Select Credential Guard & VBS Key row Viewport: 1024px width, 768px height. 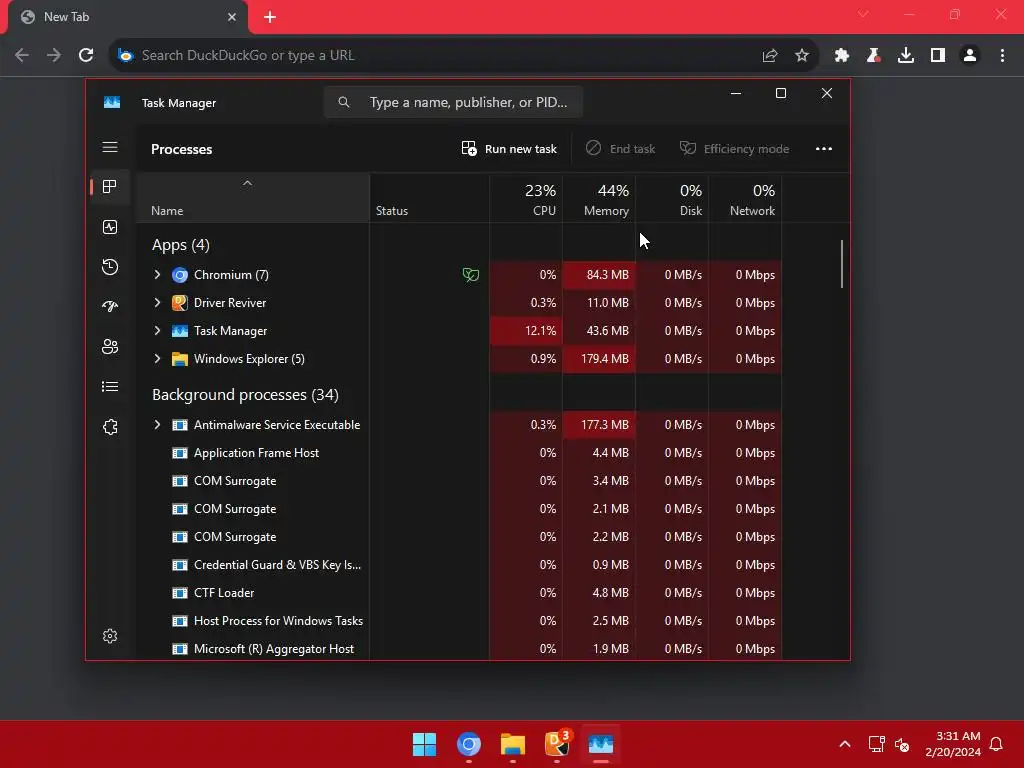point(458,565)
